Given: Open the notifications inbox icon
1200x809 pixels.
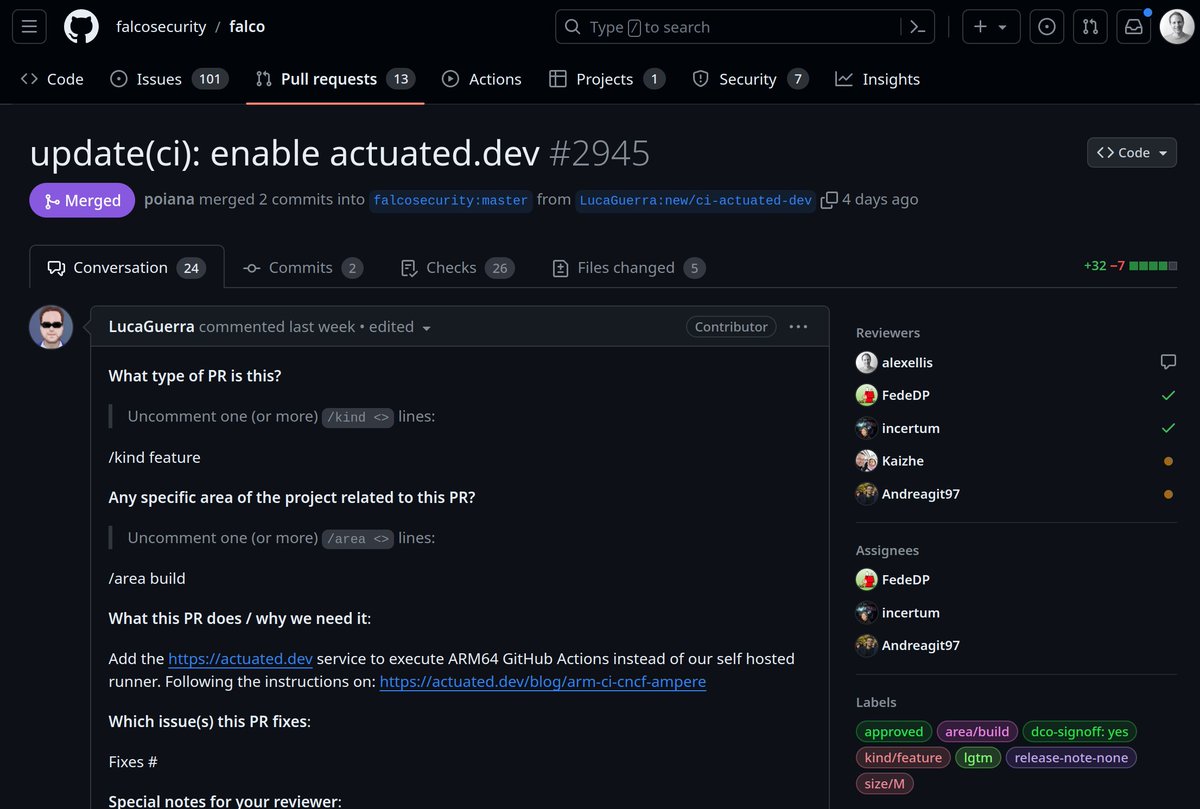Looking at the screenshot, I should 1134,27.
